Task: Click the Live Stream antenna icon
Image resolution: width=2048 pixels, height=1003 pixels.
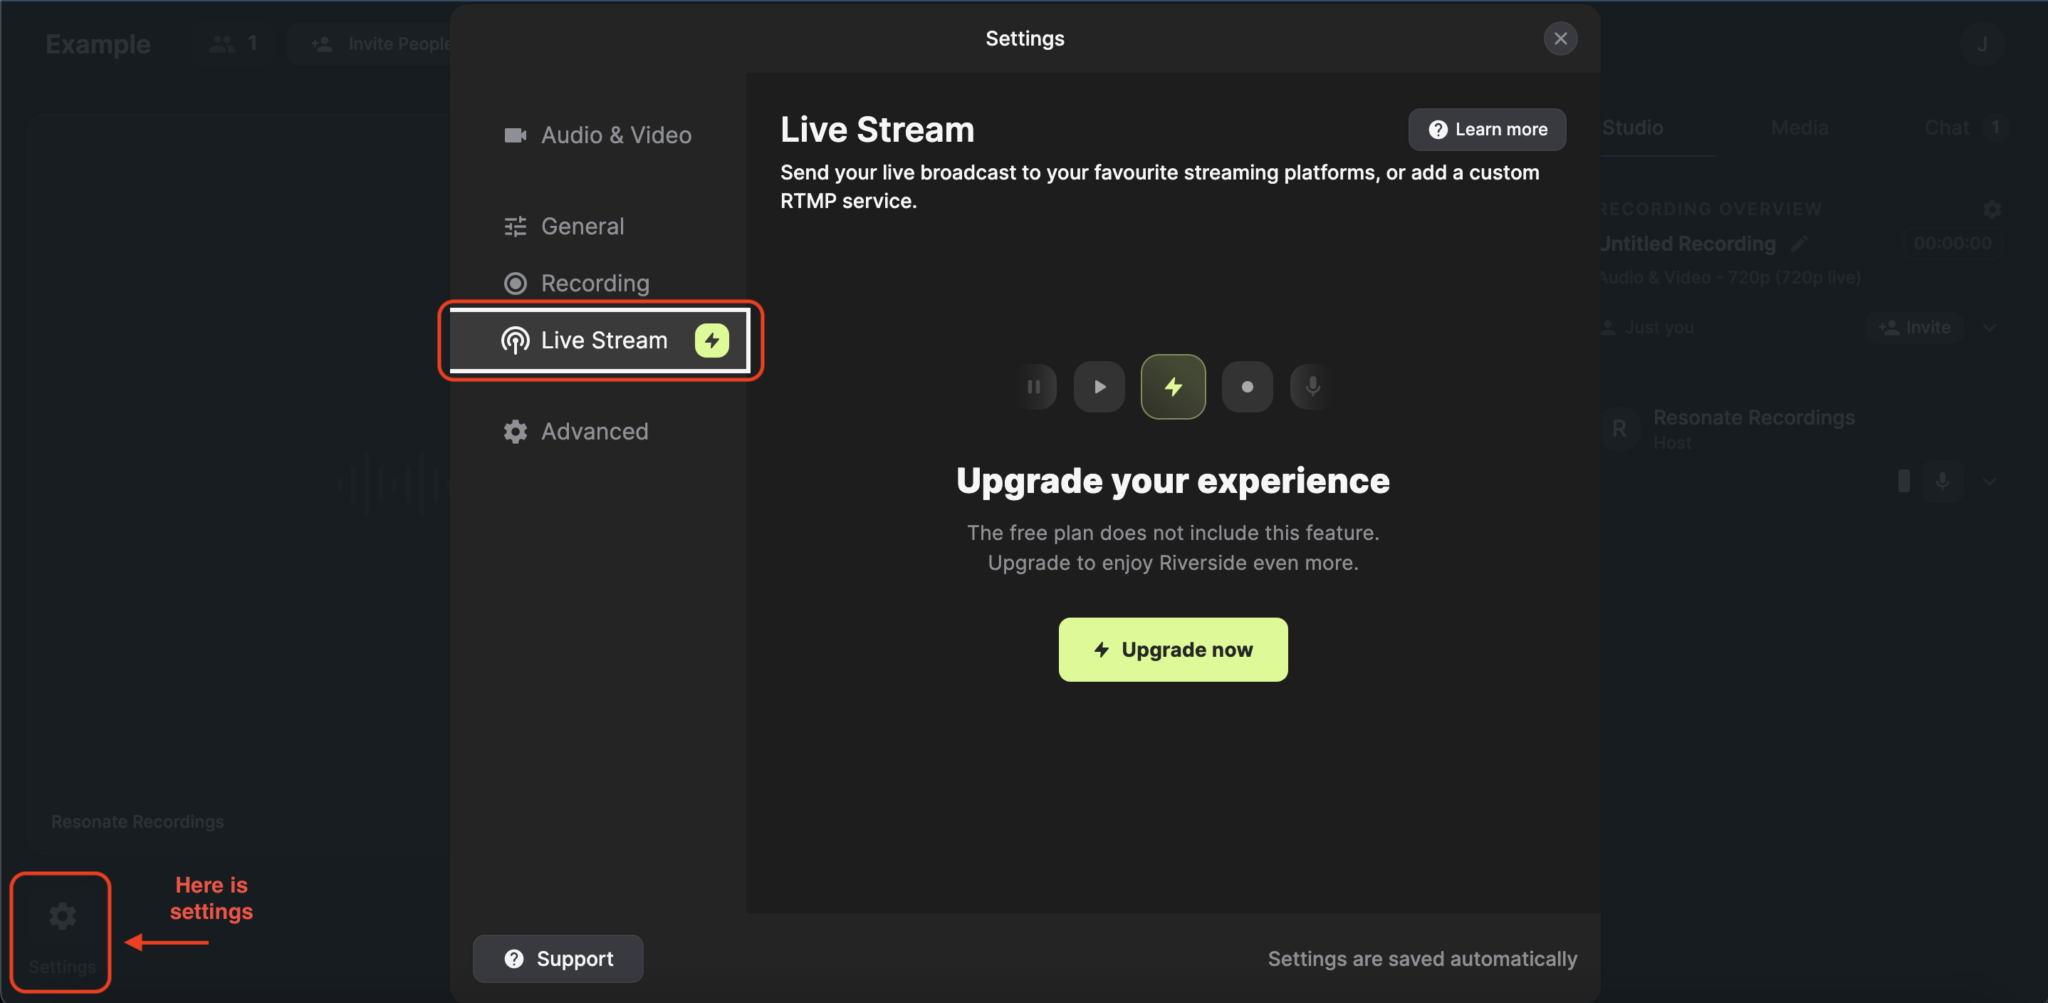Action: [x=515, y=340]
